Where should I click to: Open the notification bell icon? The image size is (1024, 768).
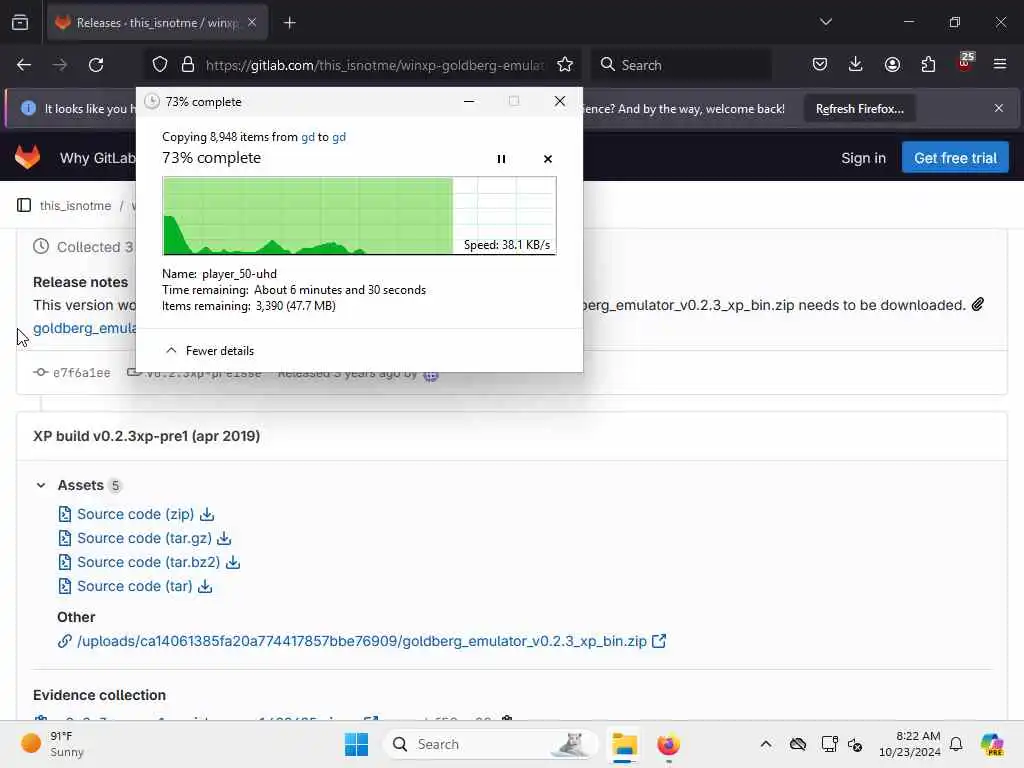click(x=956, y=744)
